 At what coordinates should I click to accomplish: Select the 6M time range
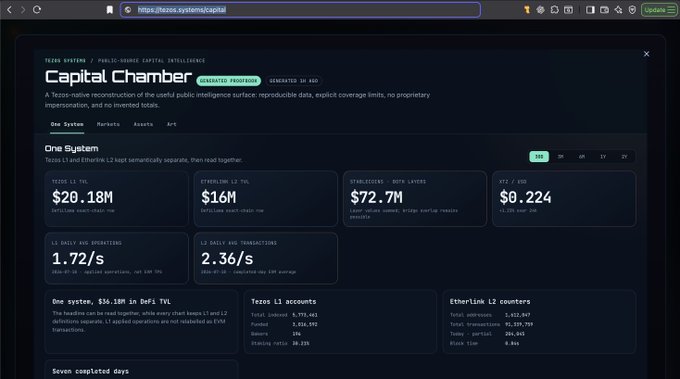point(582,157)
